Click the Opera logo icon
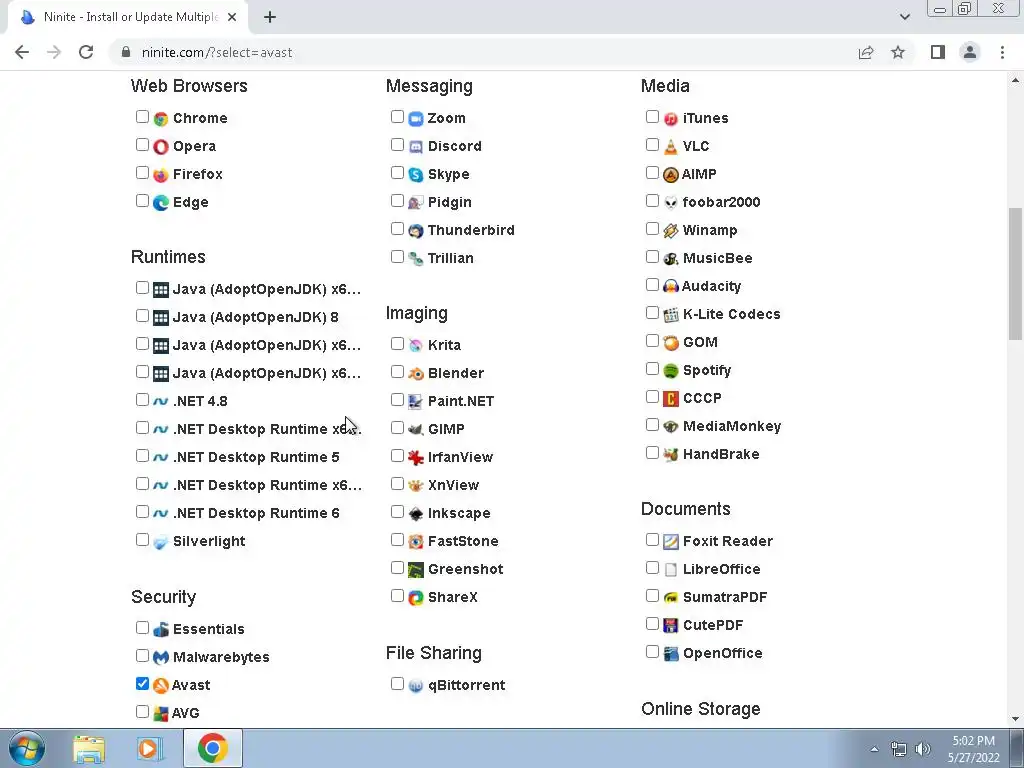 (161, 147)
